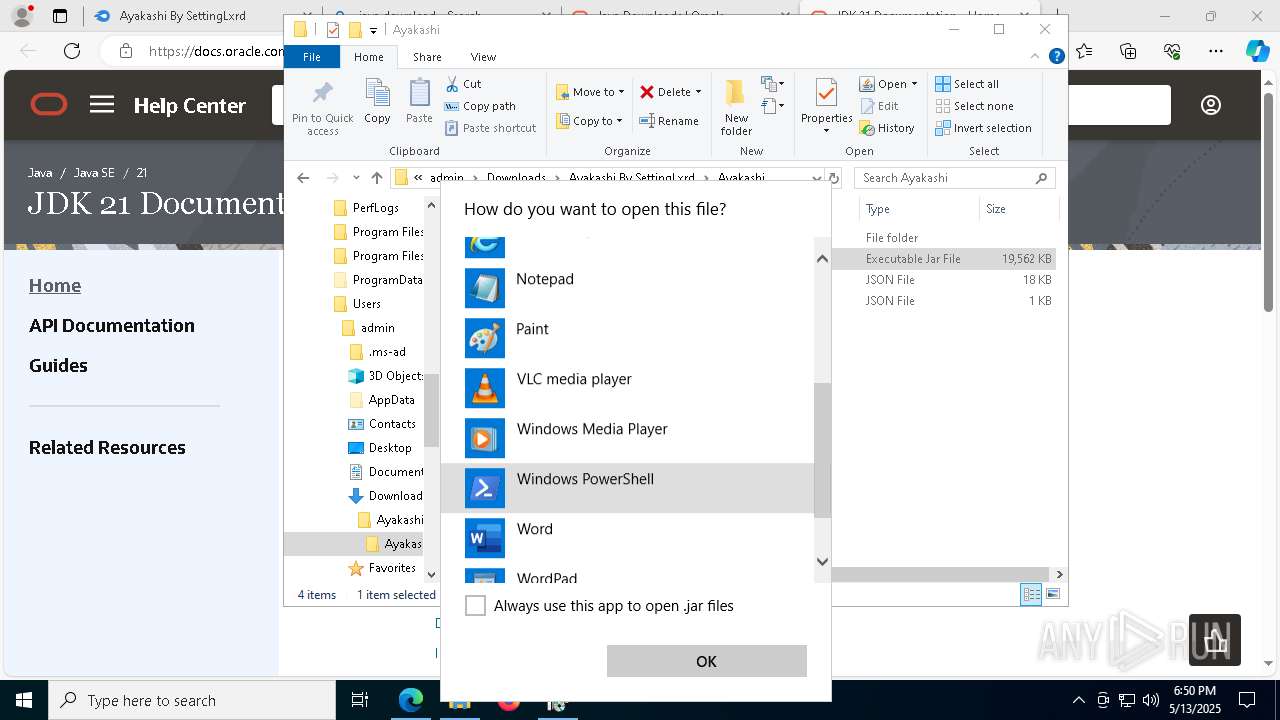The width and height of the screenshot is (1280, 720).
Task: Click Select none in ribbon
Action: tap(974, 106)
